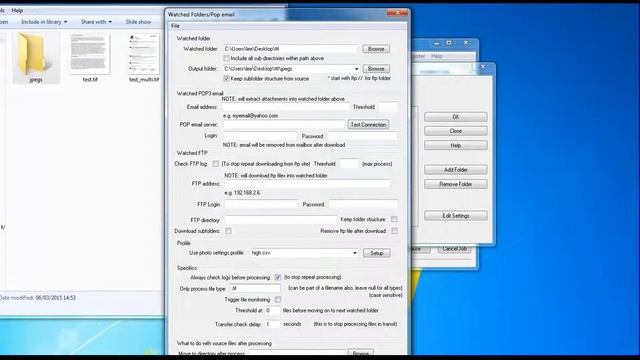Enable Download subfolders checkbox
The image size is (640, 360).
228,231
